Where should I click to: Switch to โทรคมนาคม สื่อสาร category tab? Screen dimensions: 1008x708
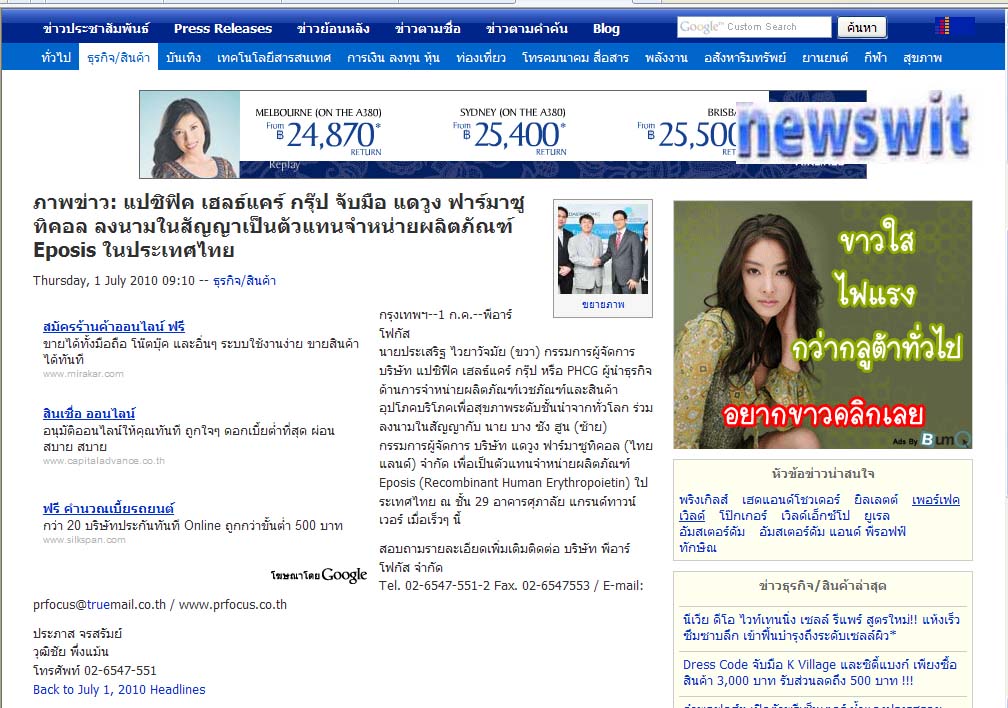[x=575, y=58]
